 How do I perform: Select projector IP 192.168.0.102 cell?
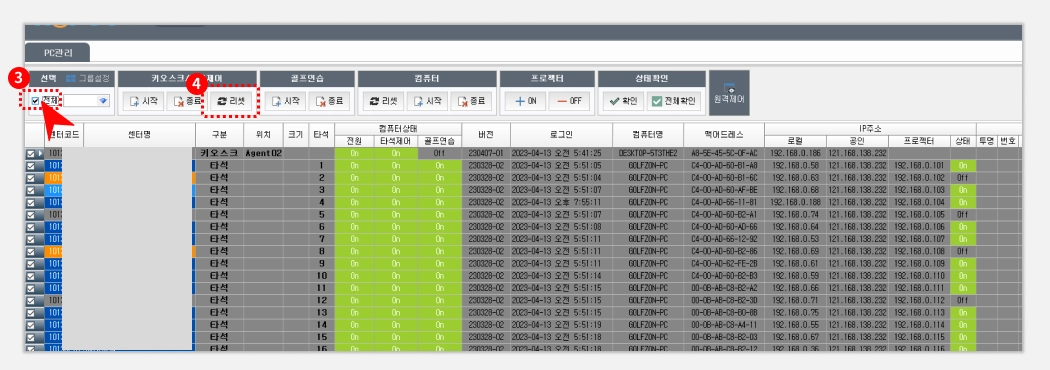click(919, 178)
